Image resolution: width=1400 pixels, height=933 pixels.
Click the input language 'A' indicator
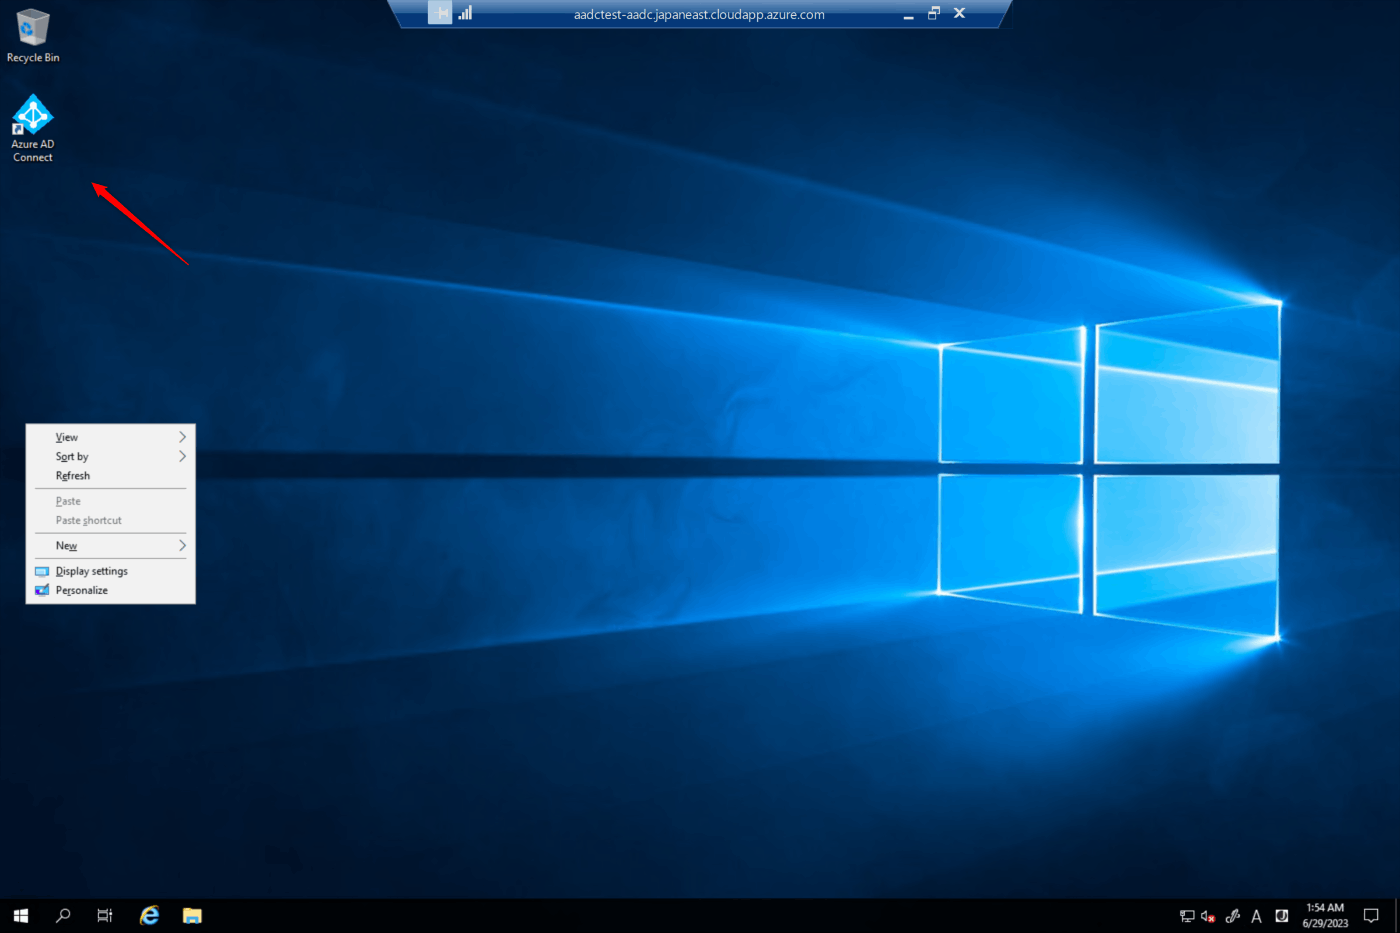(x=1256, y=916)
